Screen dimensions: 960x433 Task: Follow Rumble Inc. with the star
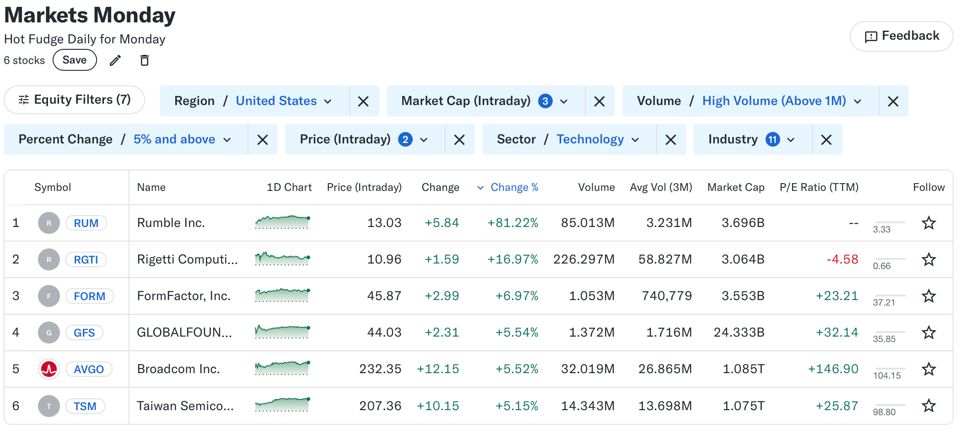[x=928, y=223]
